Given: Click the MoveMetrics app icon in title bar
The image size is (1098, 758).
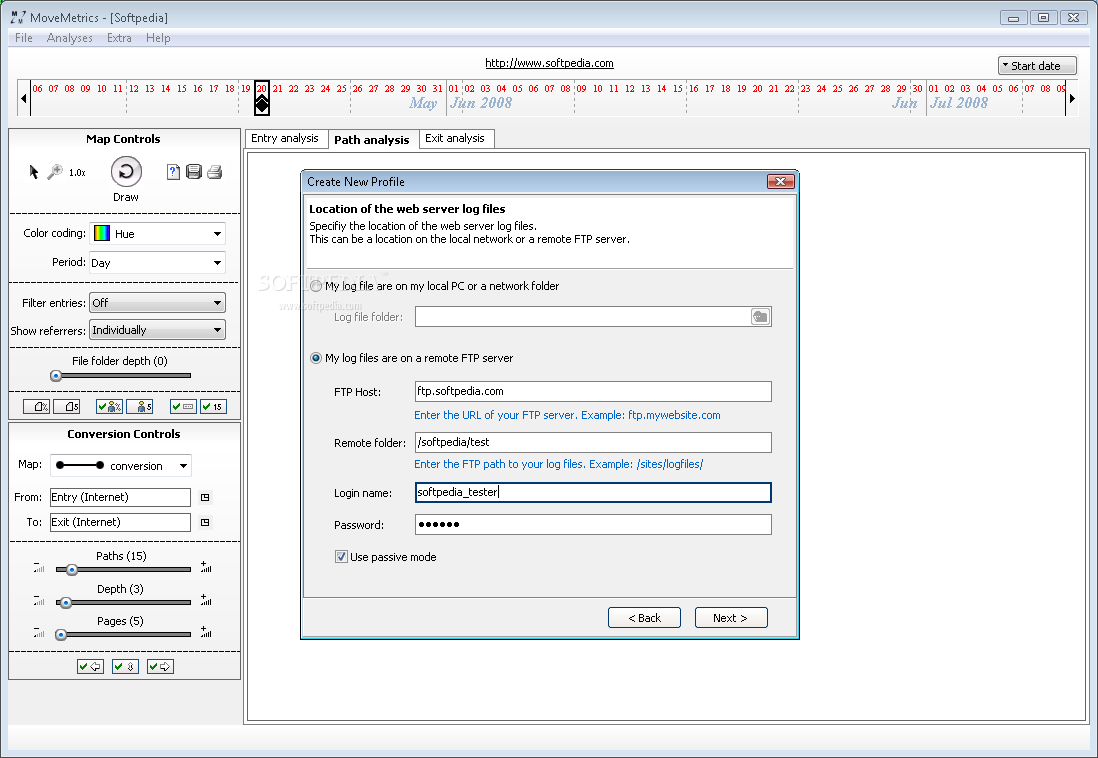Looking at the screenshot, I should 18,17.
